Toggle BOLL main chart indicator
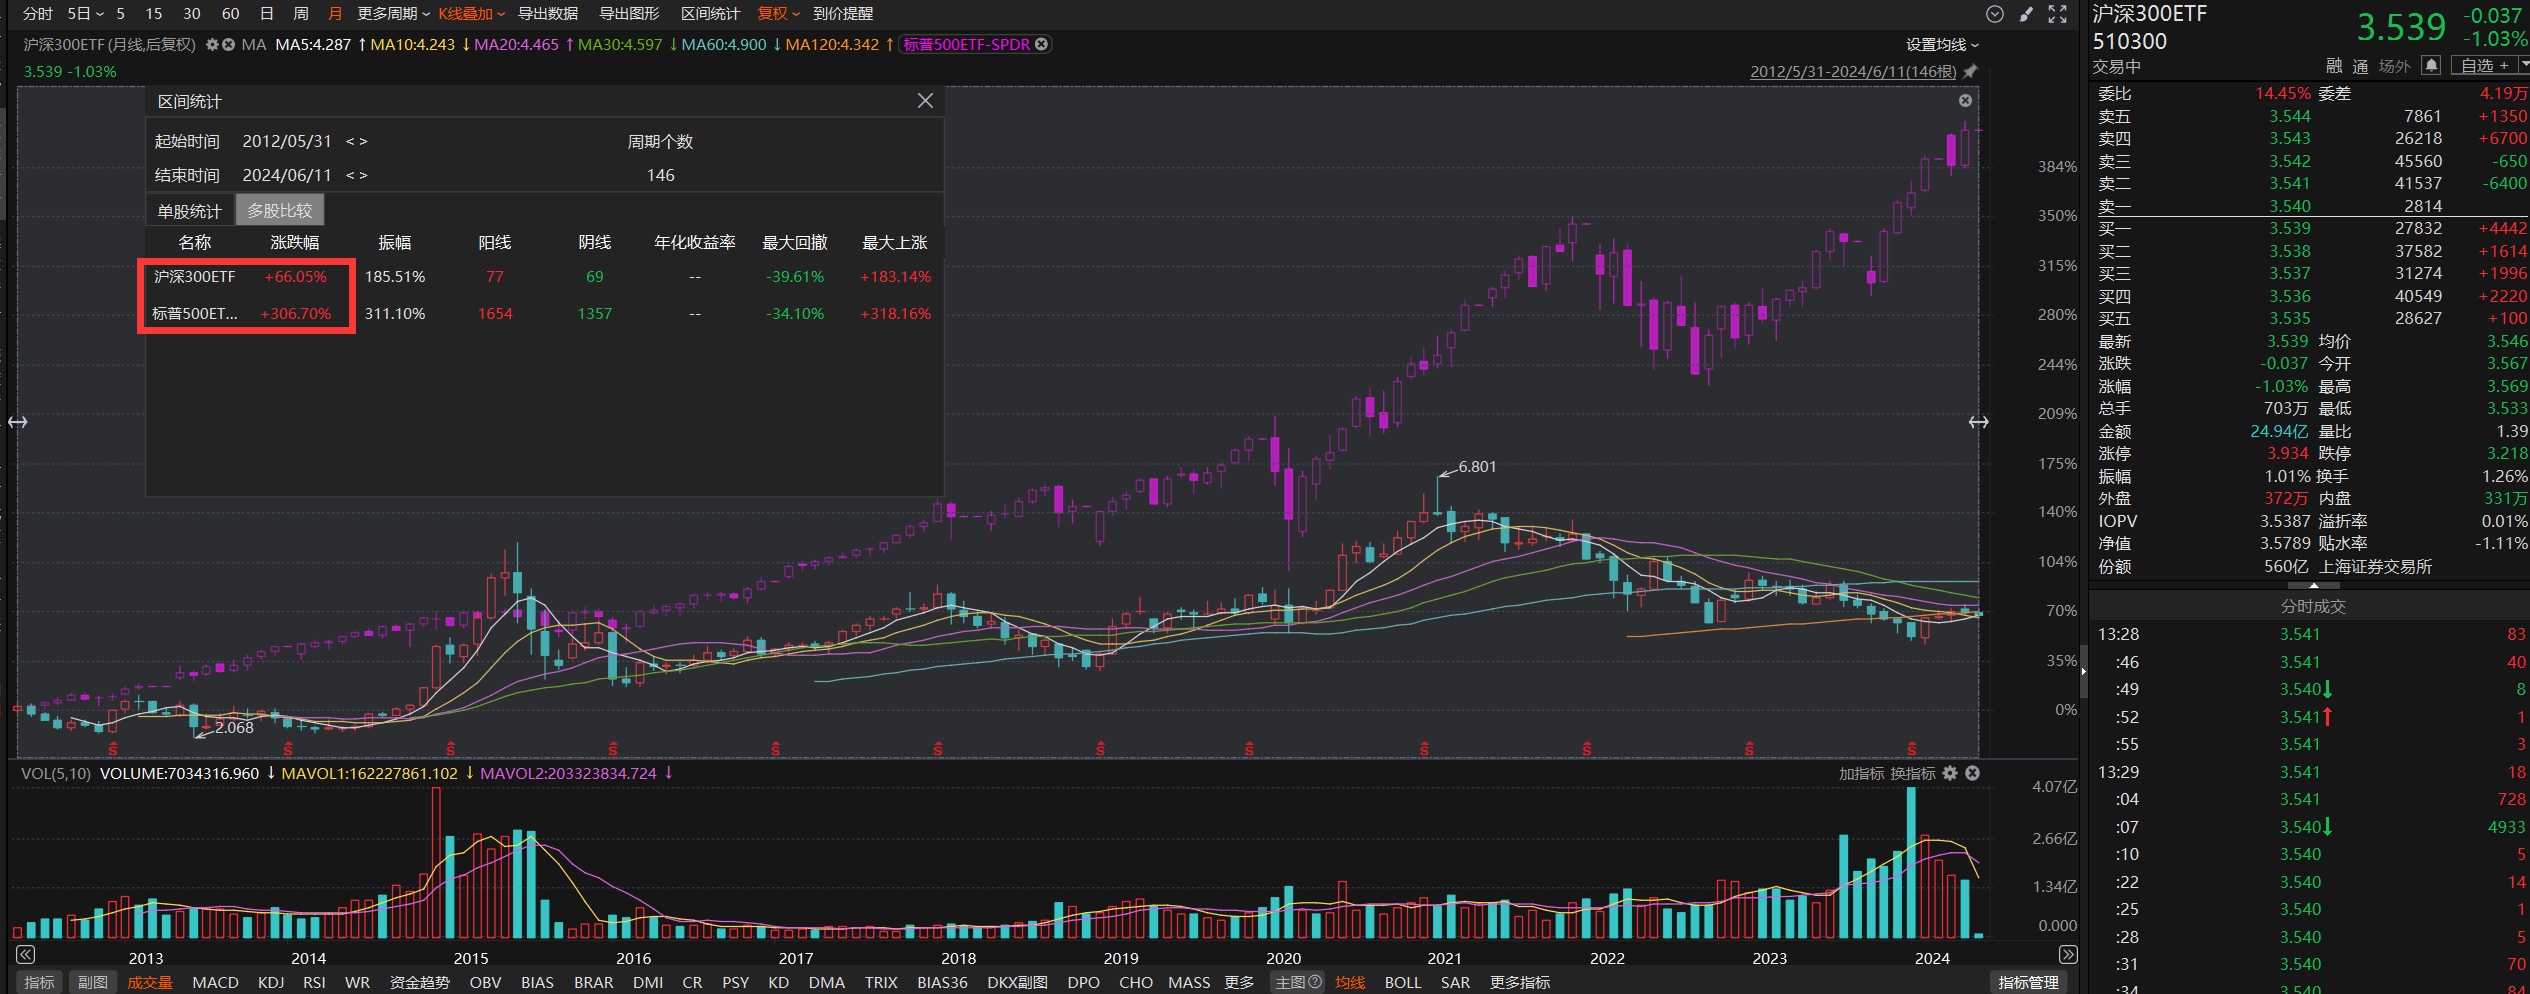This screenshot has width=2530, height=994. [1402, 982]
